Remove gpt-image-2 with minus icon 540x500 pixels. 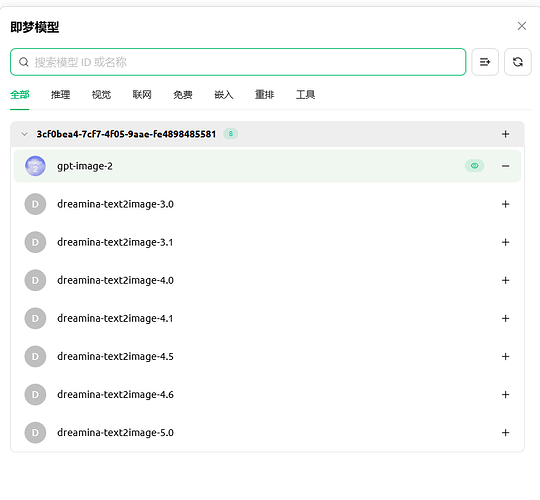505,166
